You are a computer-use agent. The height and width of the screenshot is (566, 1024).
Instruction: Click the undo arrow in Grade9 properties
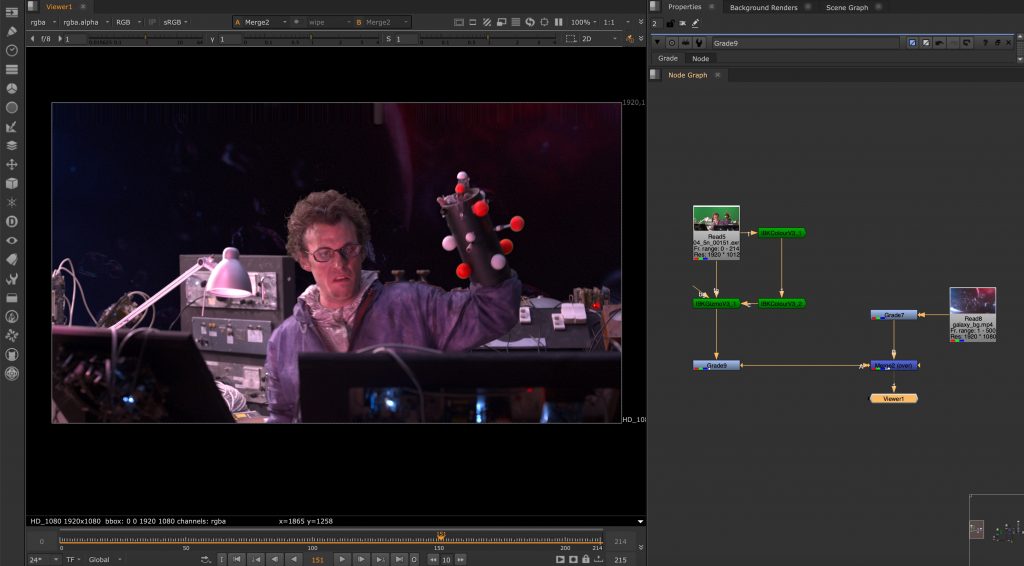[x=939, y=43]
